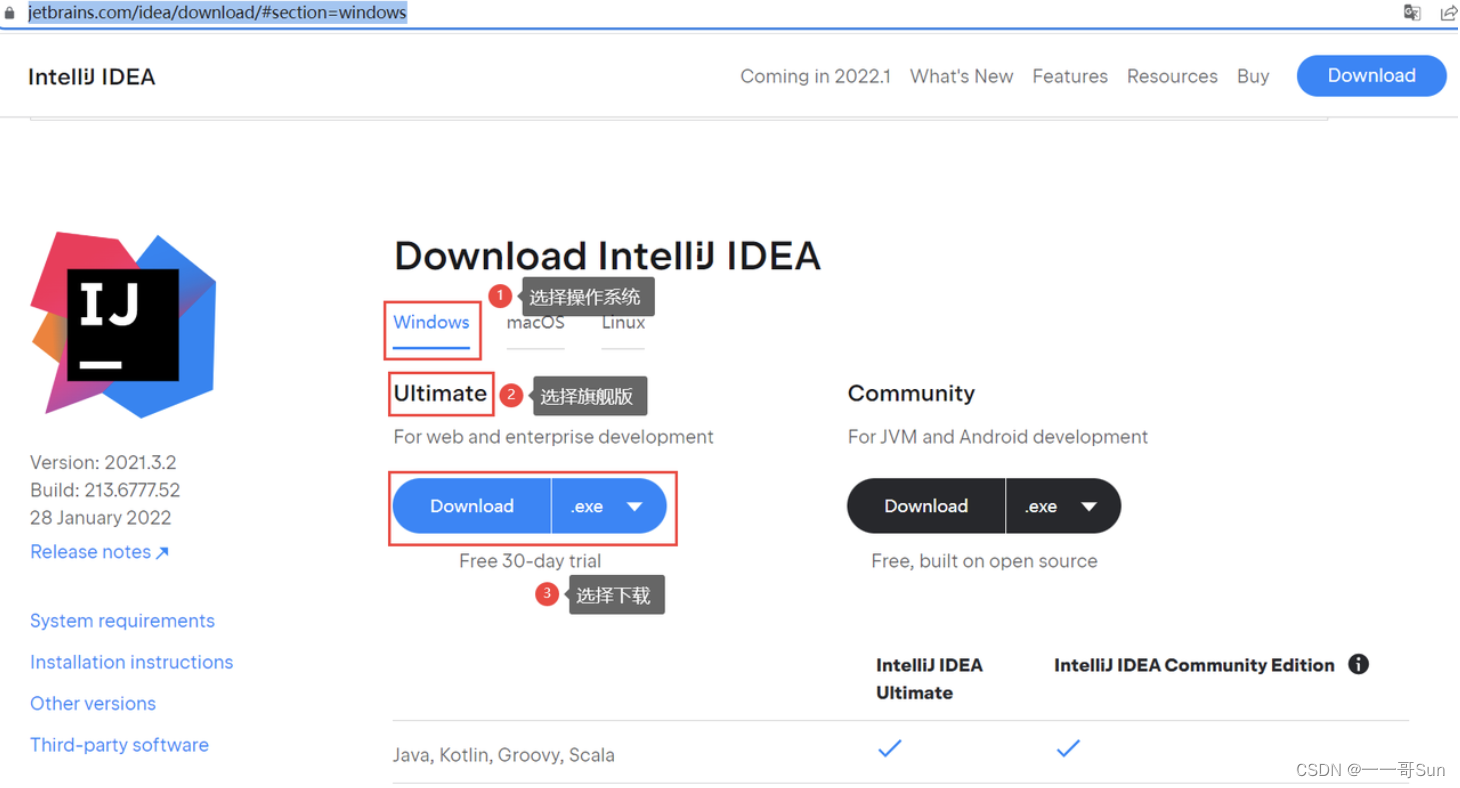Click the Free, built on open source text

tap(984, 561)
